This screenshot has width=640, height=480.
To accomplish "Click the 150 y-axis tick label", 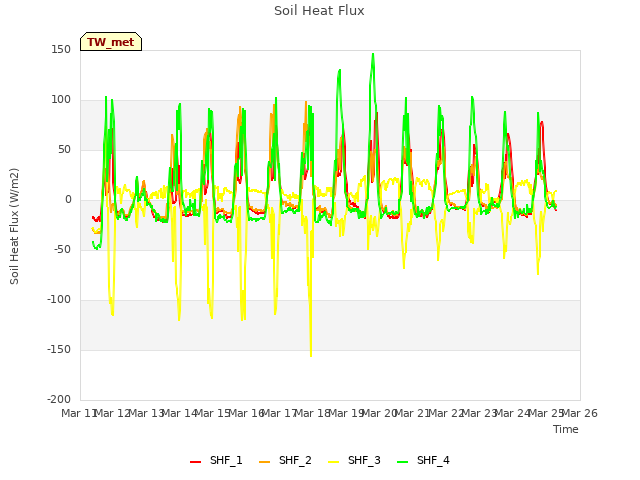I will tap(61, 49).
